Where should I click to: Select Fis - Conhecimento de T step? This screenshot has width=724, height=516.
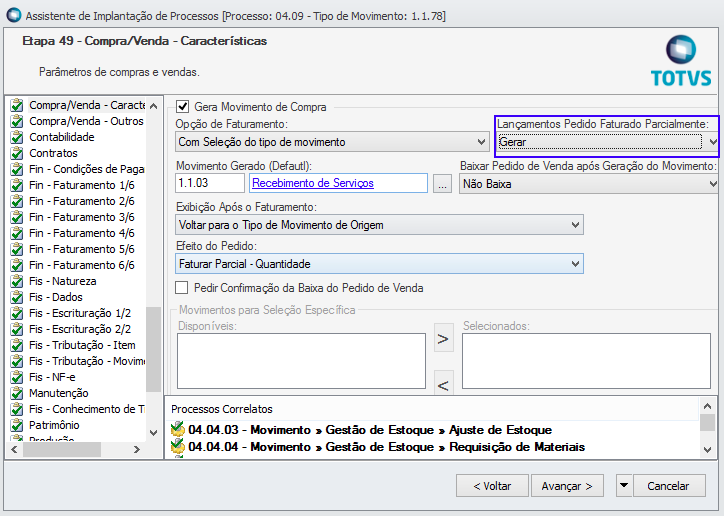(87, 409)
